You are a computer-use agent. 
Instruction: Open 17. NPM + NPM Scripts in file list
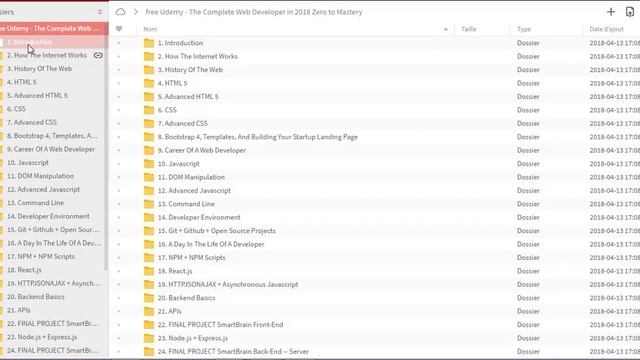pos(192,258)
